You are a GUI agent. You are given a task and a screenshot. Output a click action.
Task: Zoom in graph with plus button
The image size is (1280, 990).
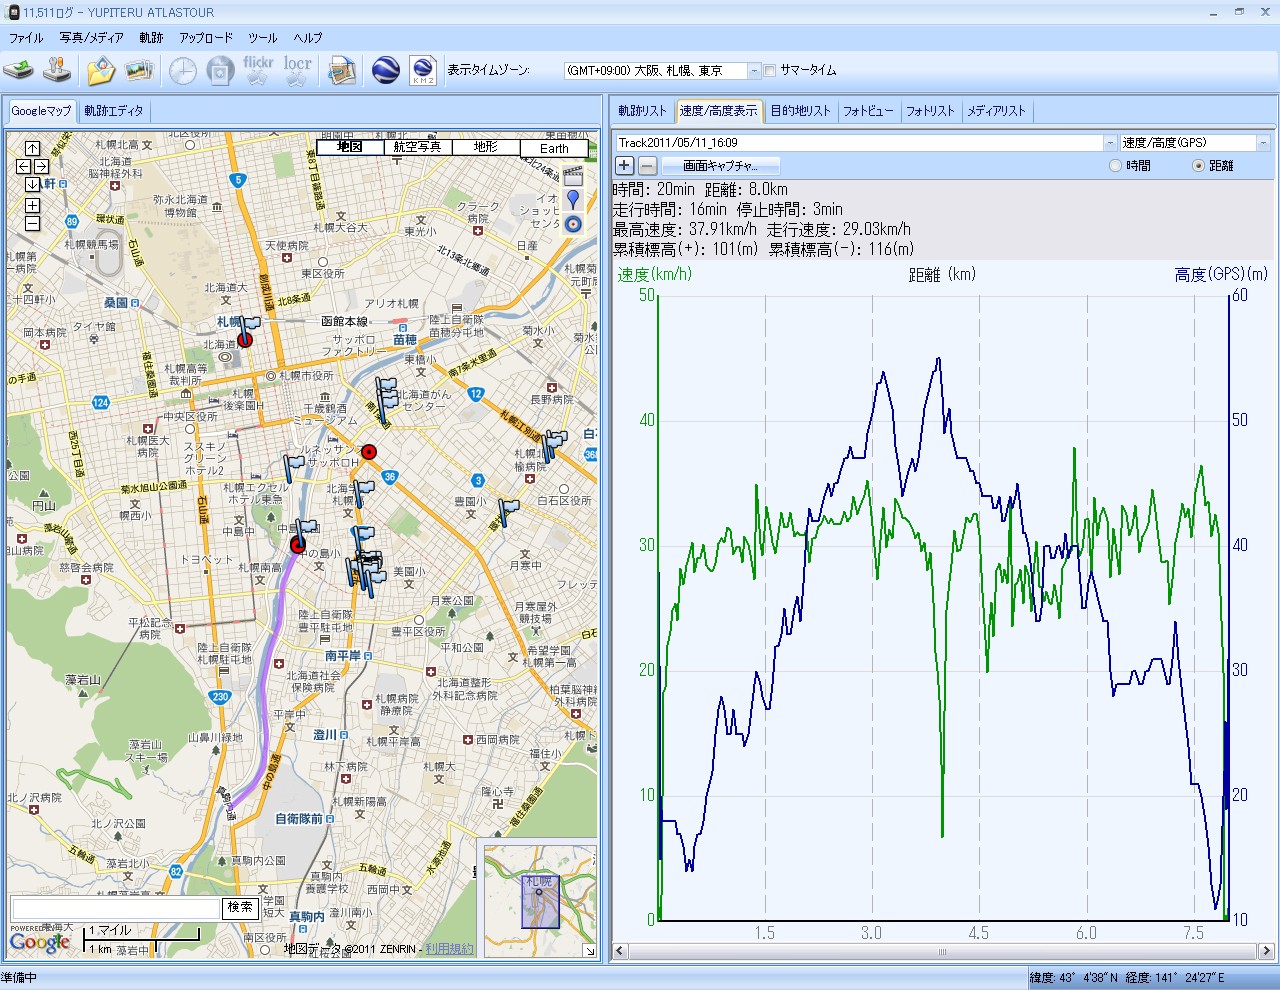(624, 166)
